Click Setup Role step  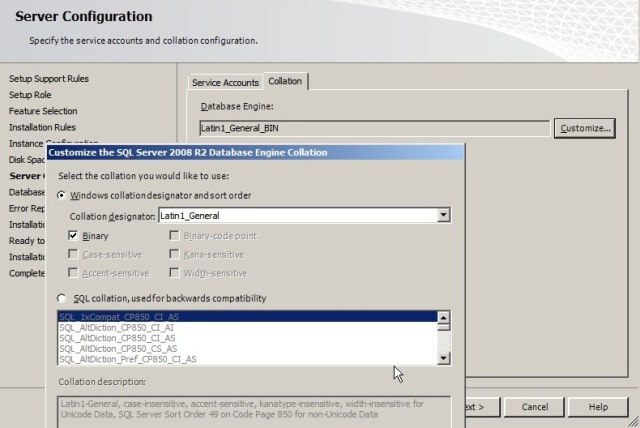(x=30, y=95)
